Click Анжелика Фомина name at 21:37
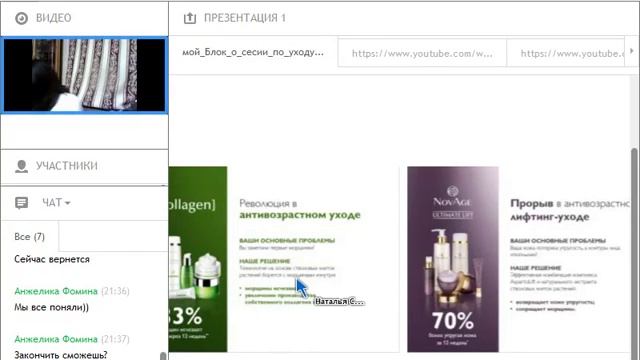This screenshot has height=360, width=640. pos(56,339)
